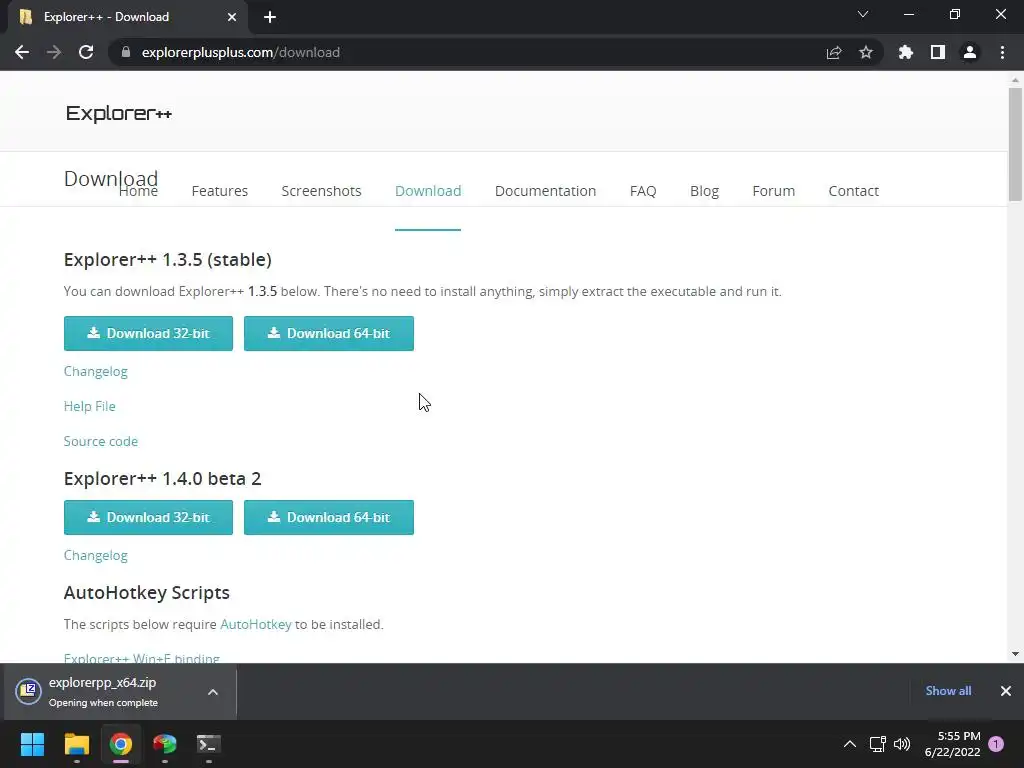Open the tab search dropdown arrow

863,14
